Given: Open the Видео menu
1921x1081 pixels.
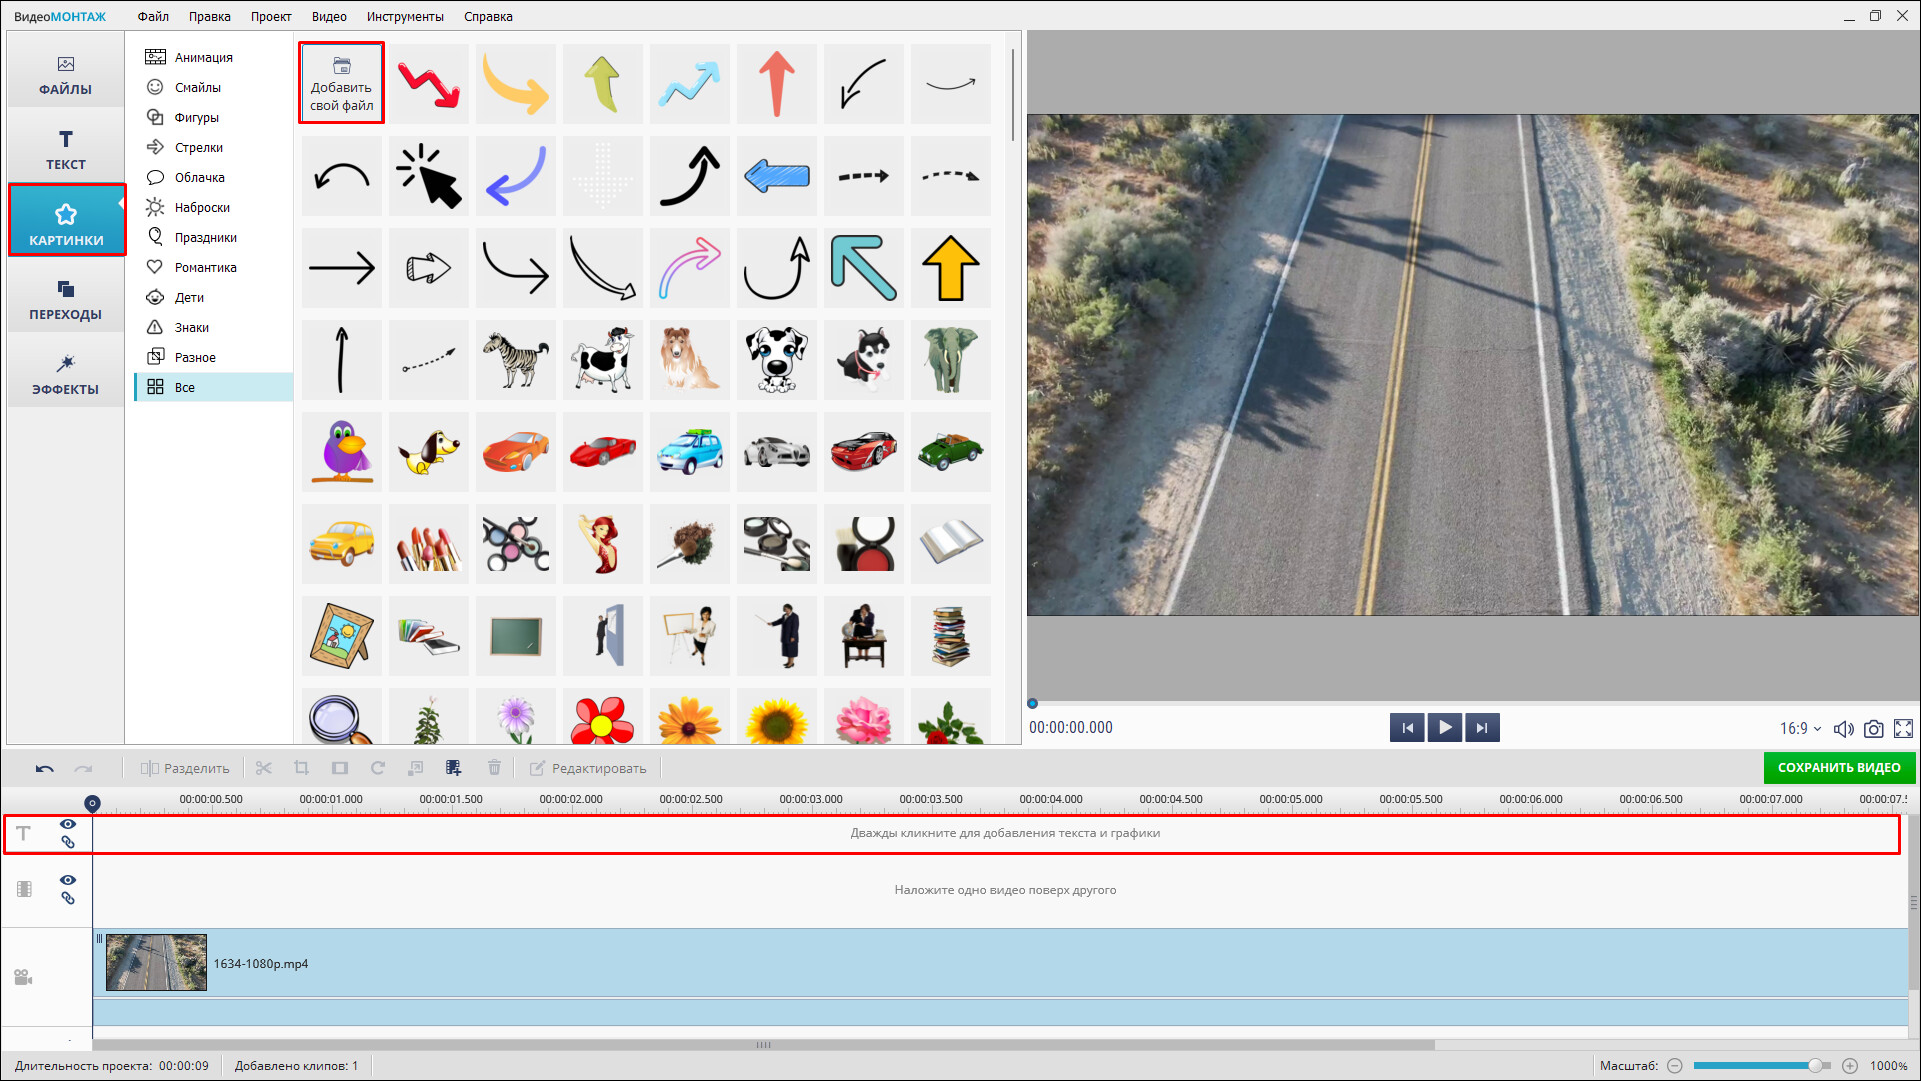Looking at the screenshot, I should pos(329,16).
